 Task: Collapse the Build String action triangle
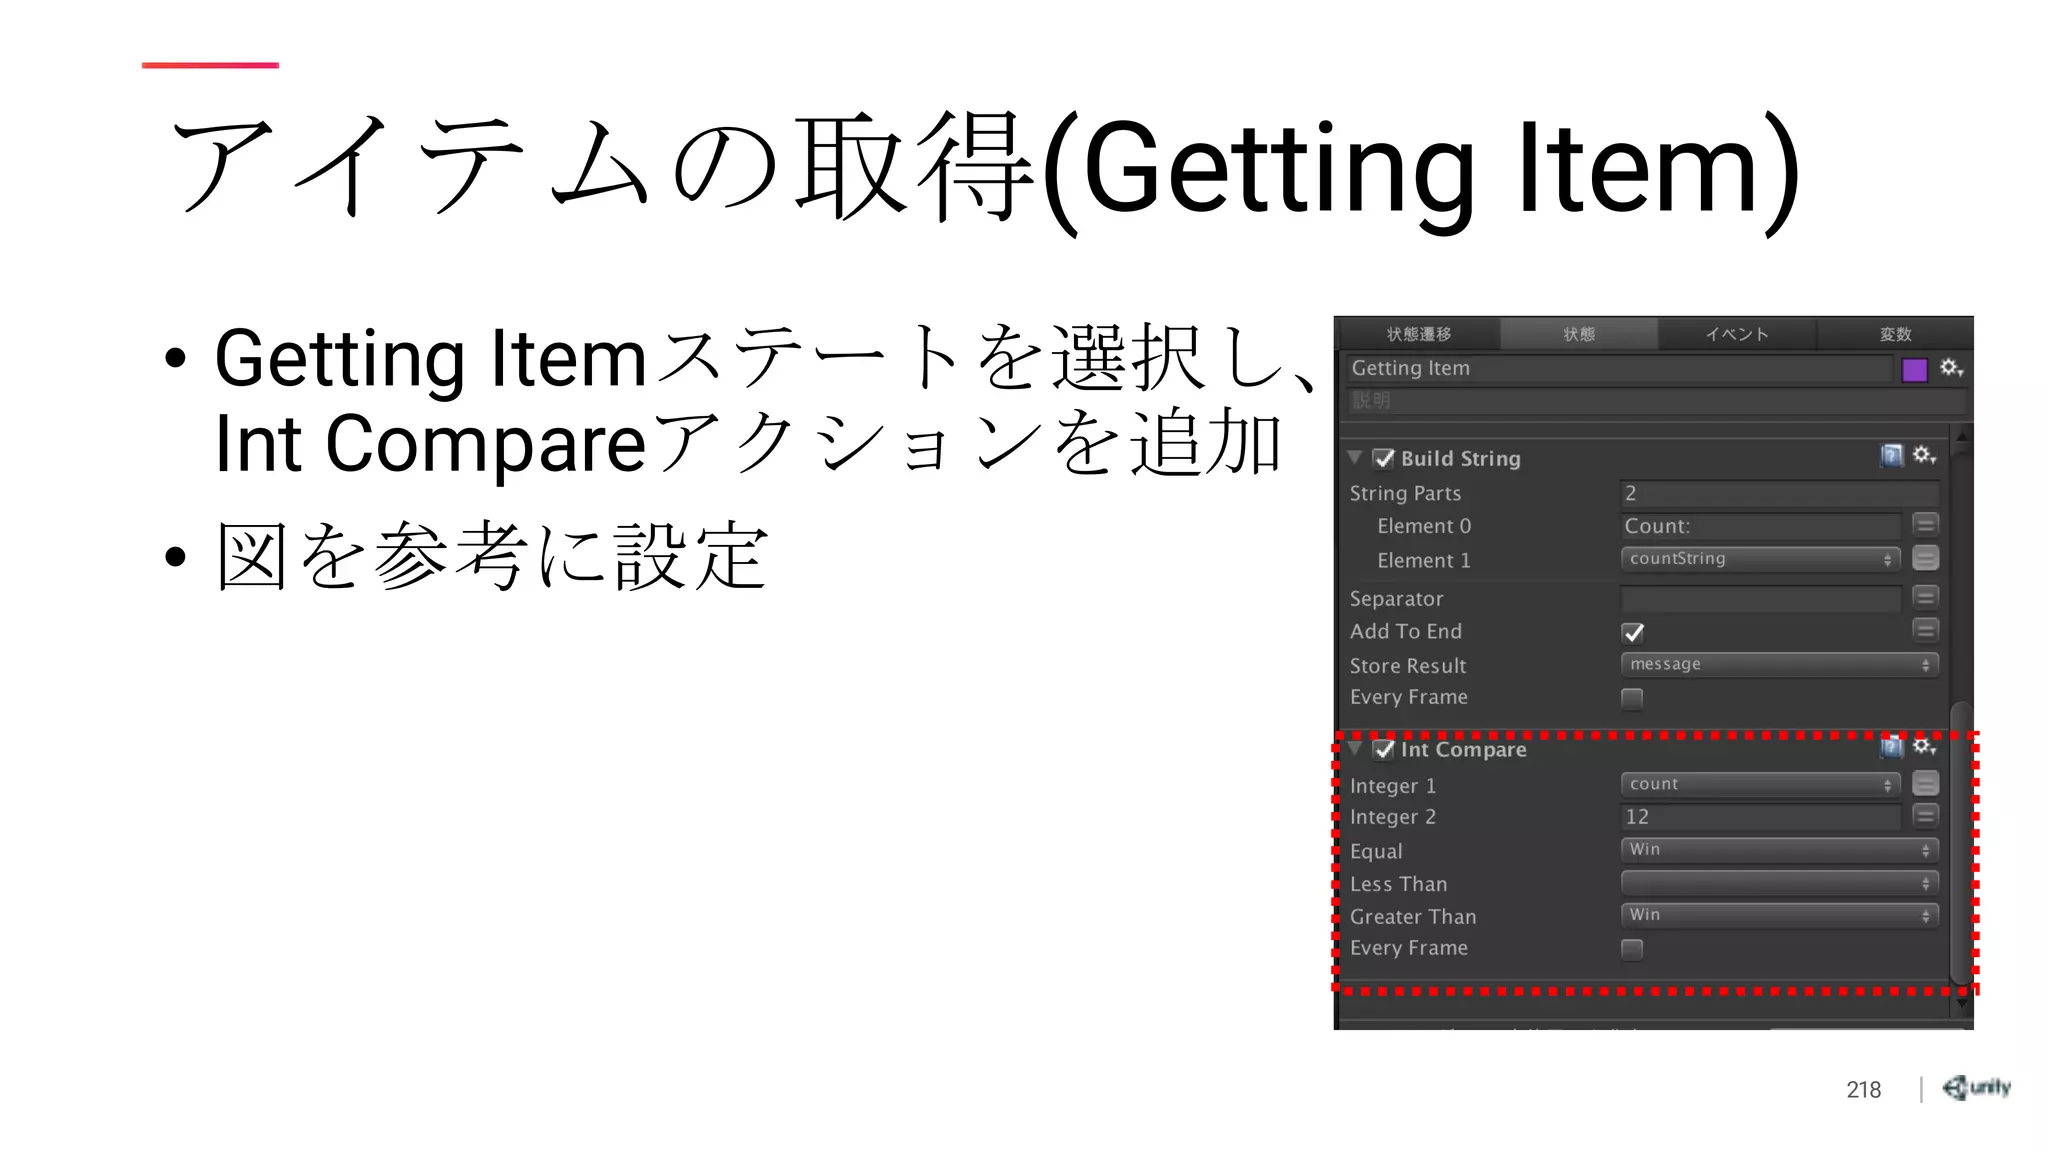pos(1355,457)
